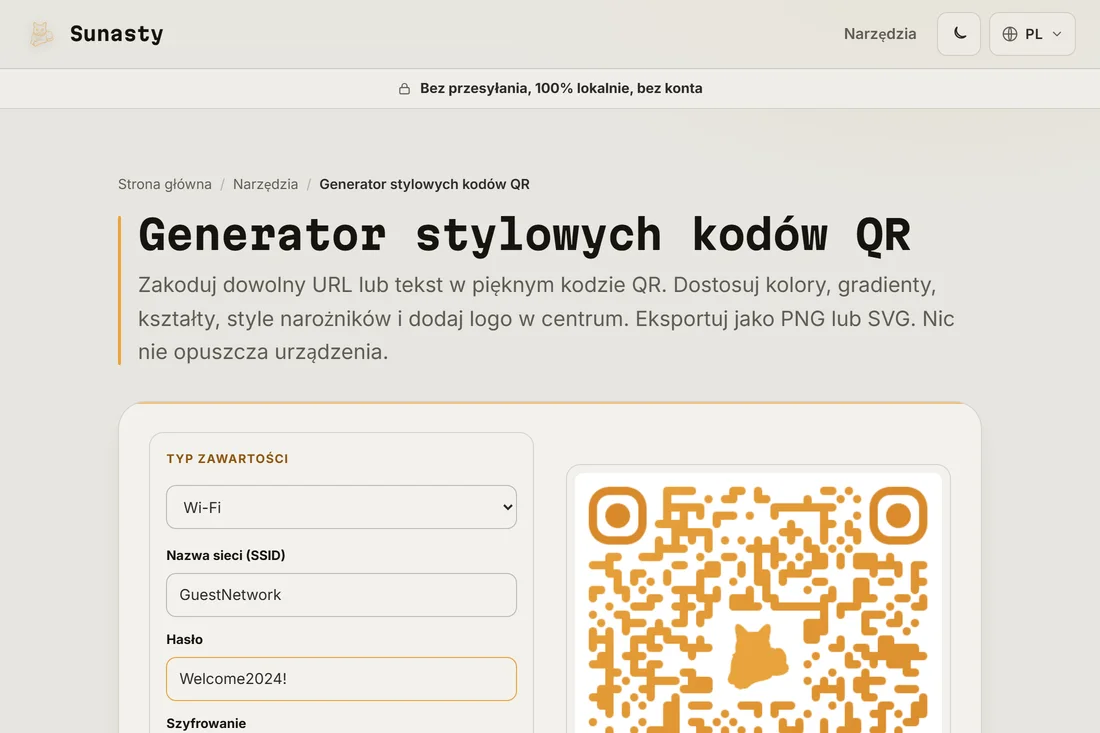1100x733 pixels.
Task: Click the Sunasty cat logo icon
Action: click(41, 34)
